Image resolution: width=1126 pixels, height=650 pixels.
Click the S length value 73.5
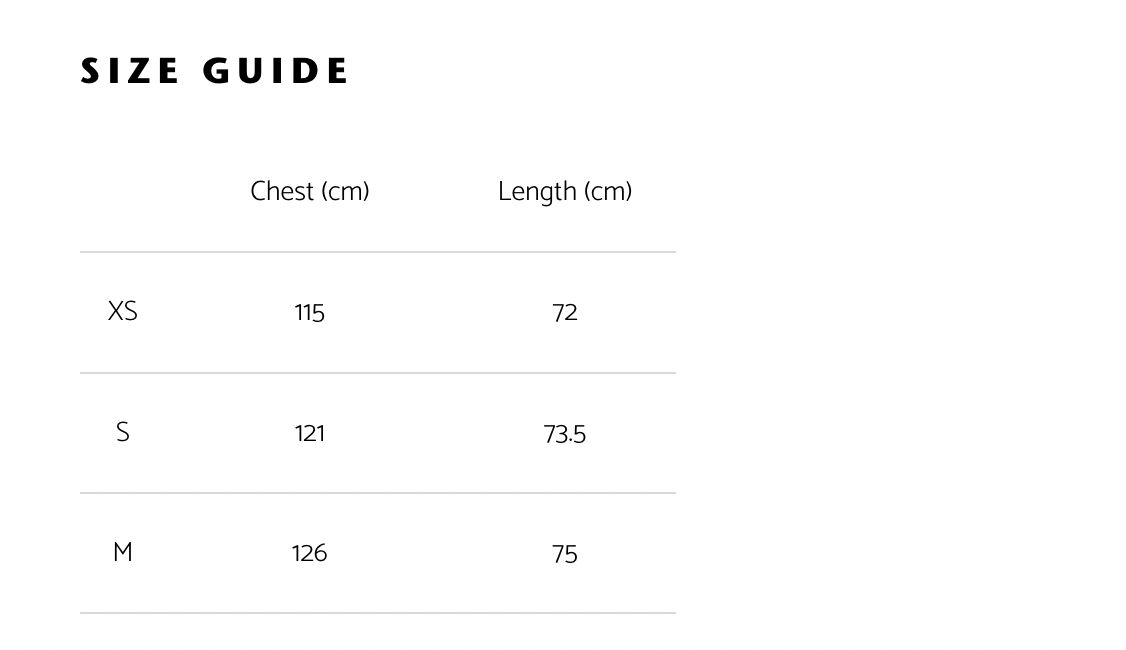click(565, 434)
